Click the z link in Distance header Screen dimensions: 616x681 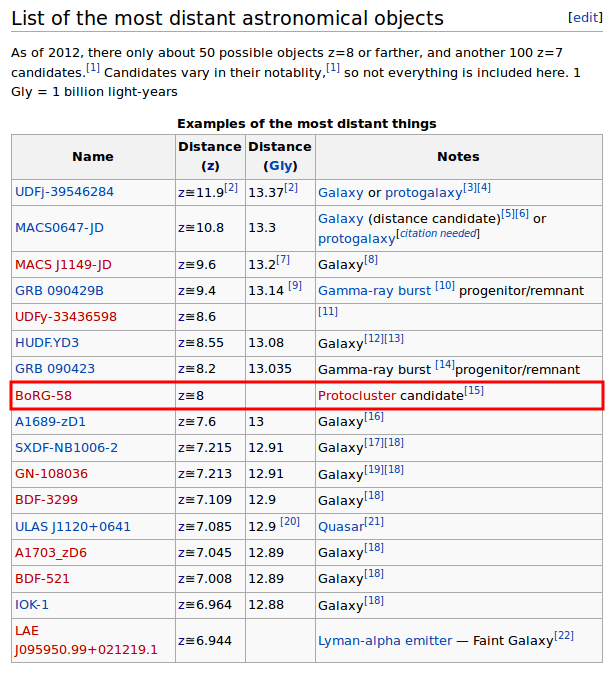coord(210,166)
